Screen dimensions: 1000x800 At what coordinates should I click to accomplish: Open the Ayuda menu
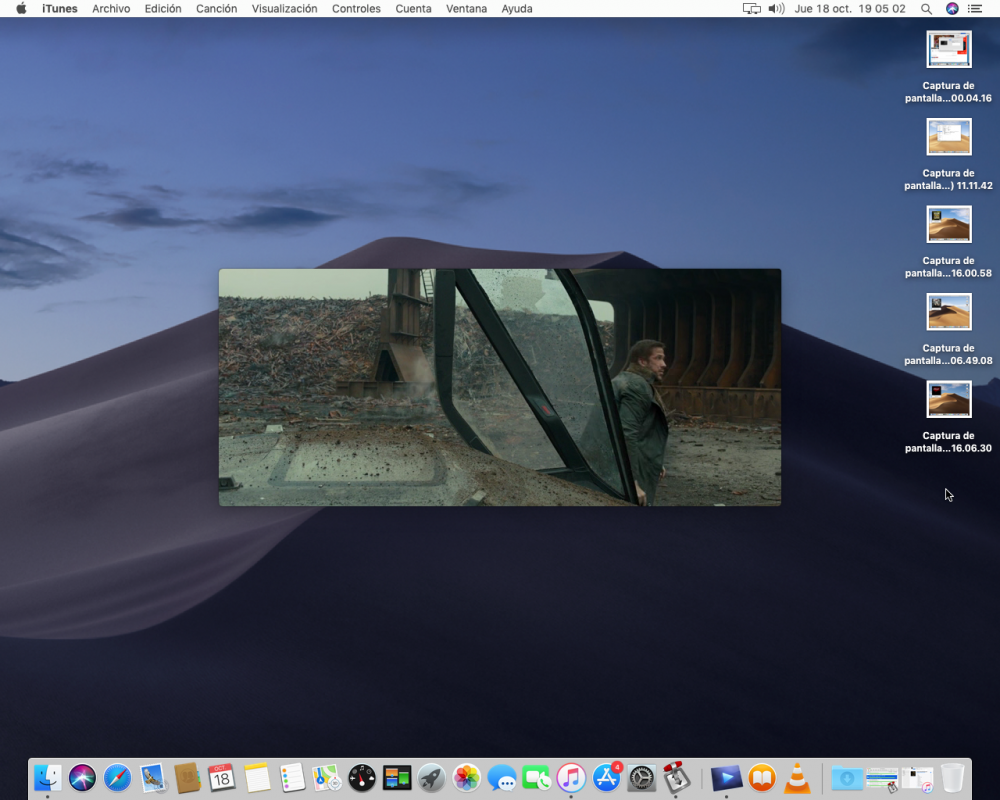pos(517,8)
